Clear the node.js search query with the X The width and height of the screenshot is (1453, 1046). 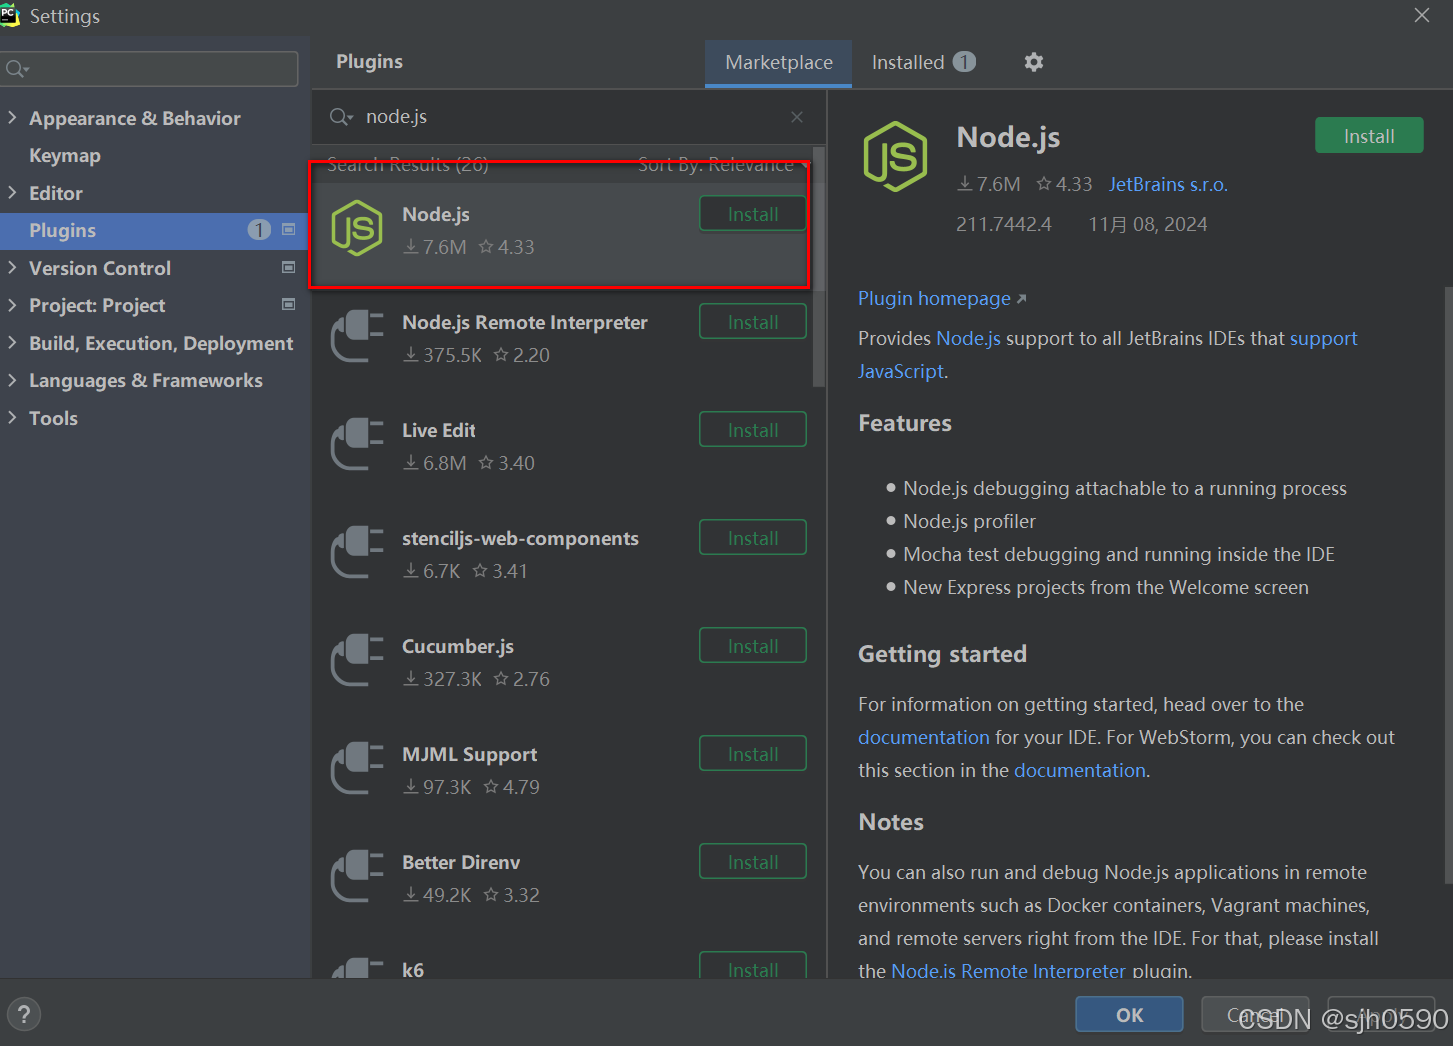tap(797, 116)
